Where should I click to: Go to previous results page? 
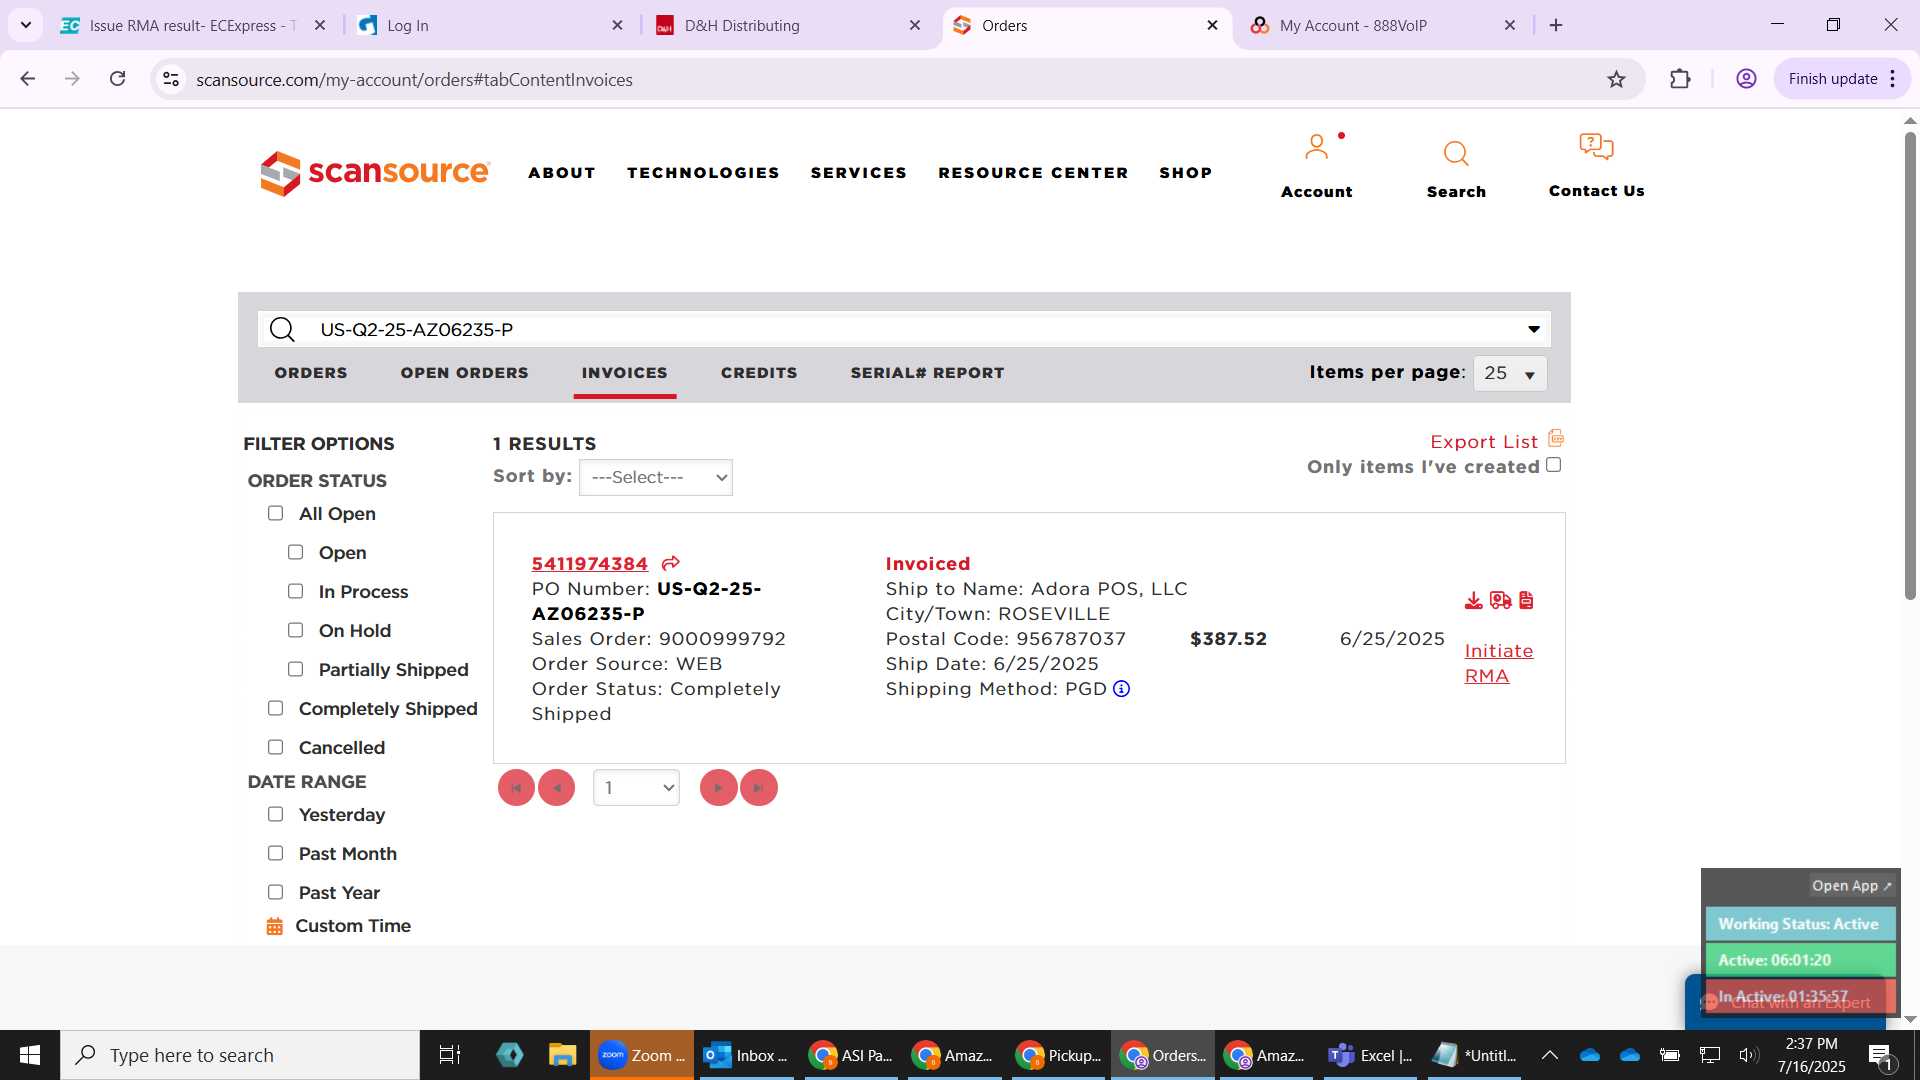tap(557, 788)
